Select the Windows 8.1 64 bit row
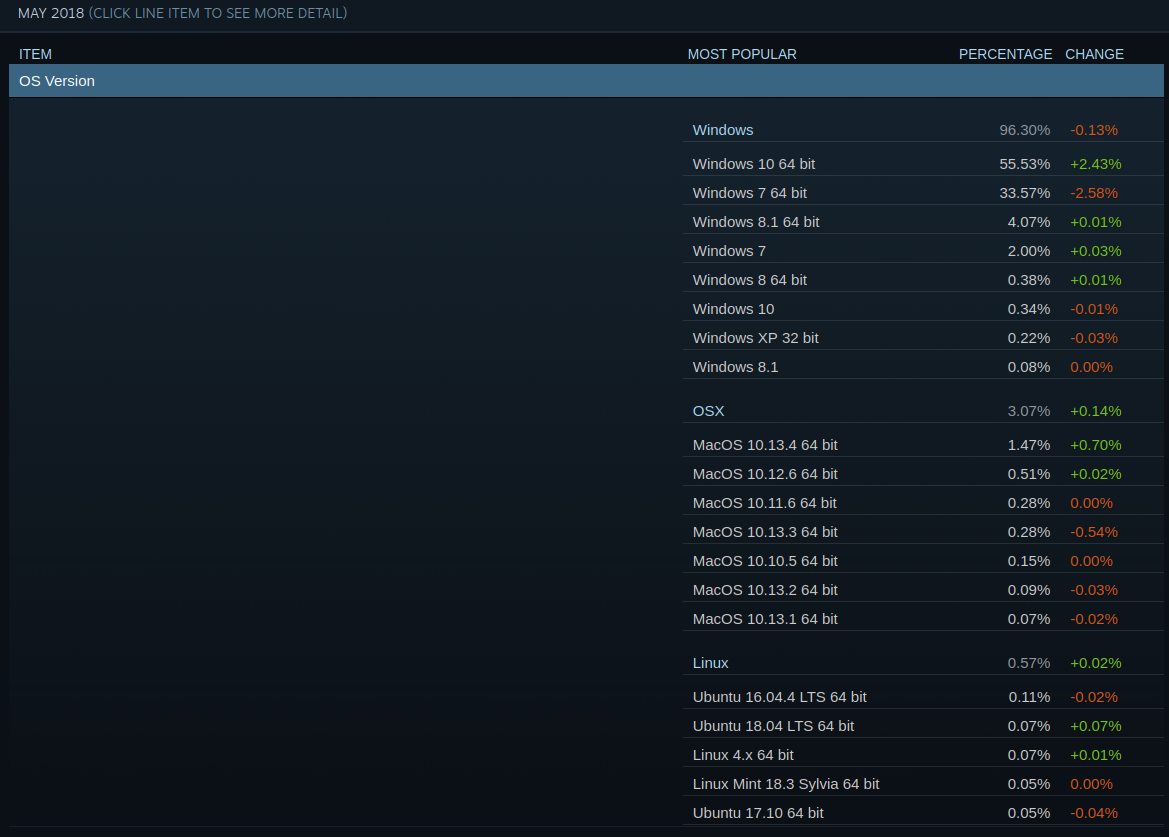The height and width of the screenshot is (837, 1169). (x=923, y=222)
